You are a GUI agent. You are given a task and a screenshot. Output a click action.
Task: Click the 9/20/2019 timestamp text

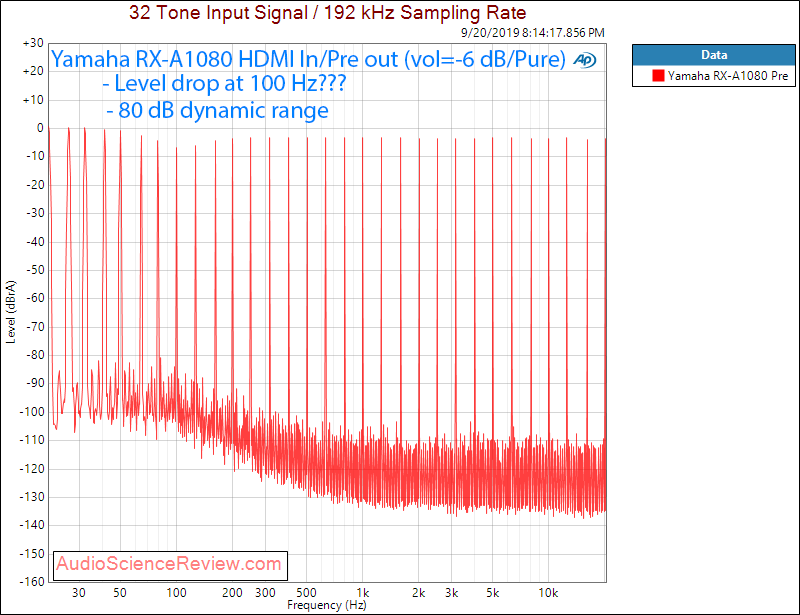pyautogui.click(x=533, y=33)
